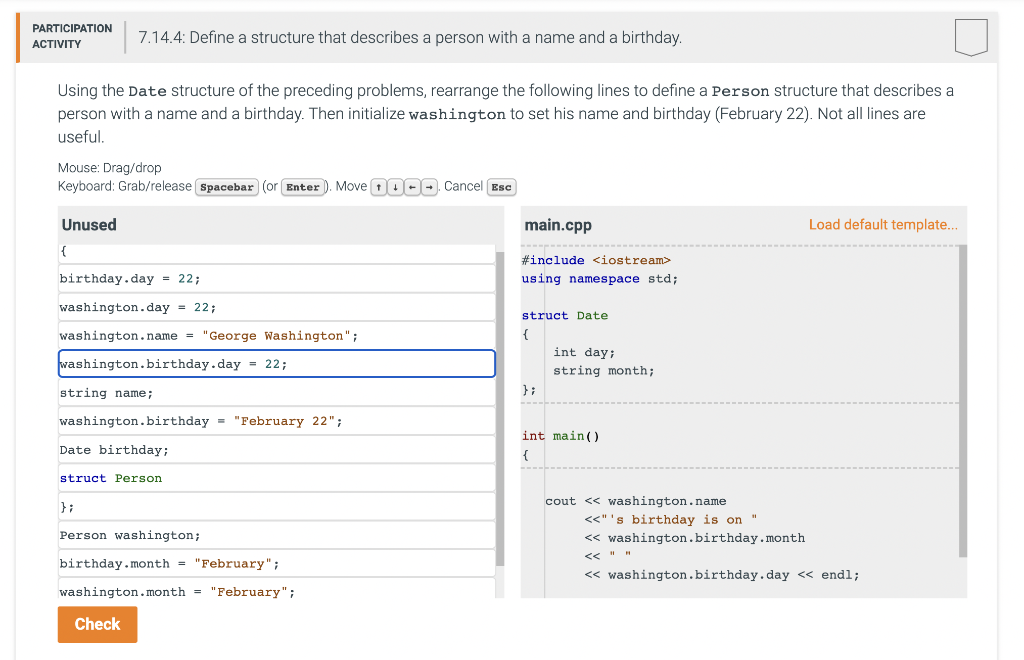Select the up arrow move badge

378,187
